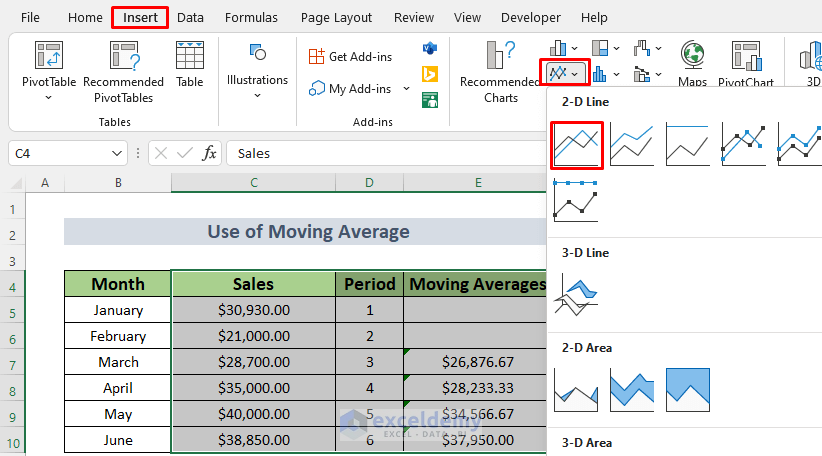Pick the 100% Stacked Line chart

687,145
